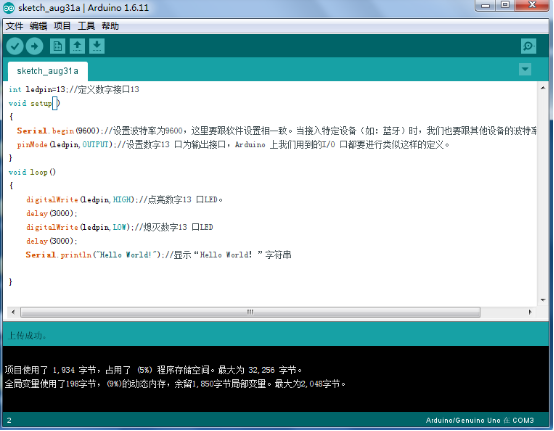
Task: Click the vertical scrollbar up arrow
Action: pos(543,88)
